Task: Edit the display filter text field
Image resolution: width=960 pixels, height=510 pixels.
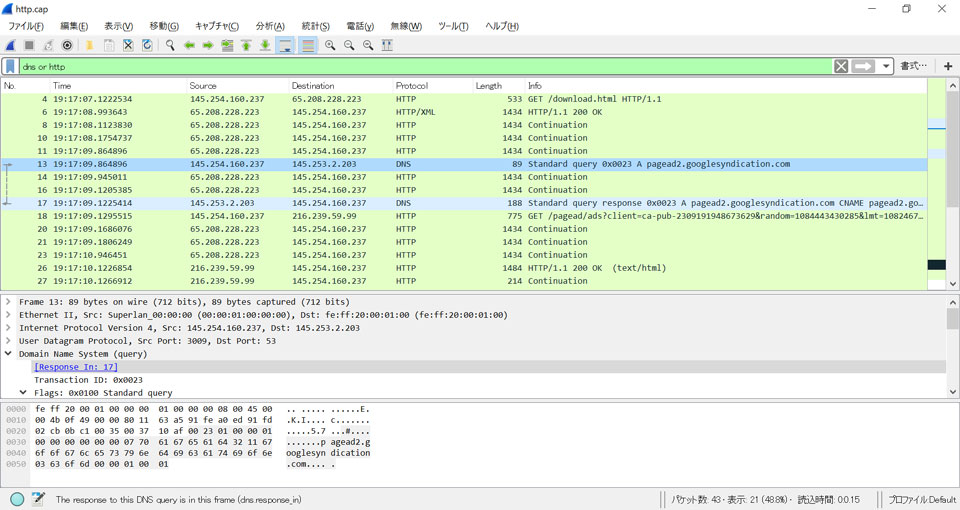Action: coord(426,66)
